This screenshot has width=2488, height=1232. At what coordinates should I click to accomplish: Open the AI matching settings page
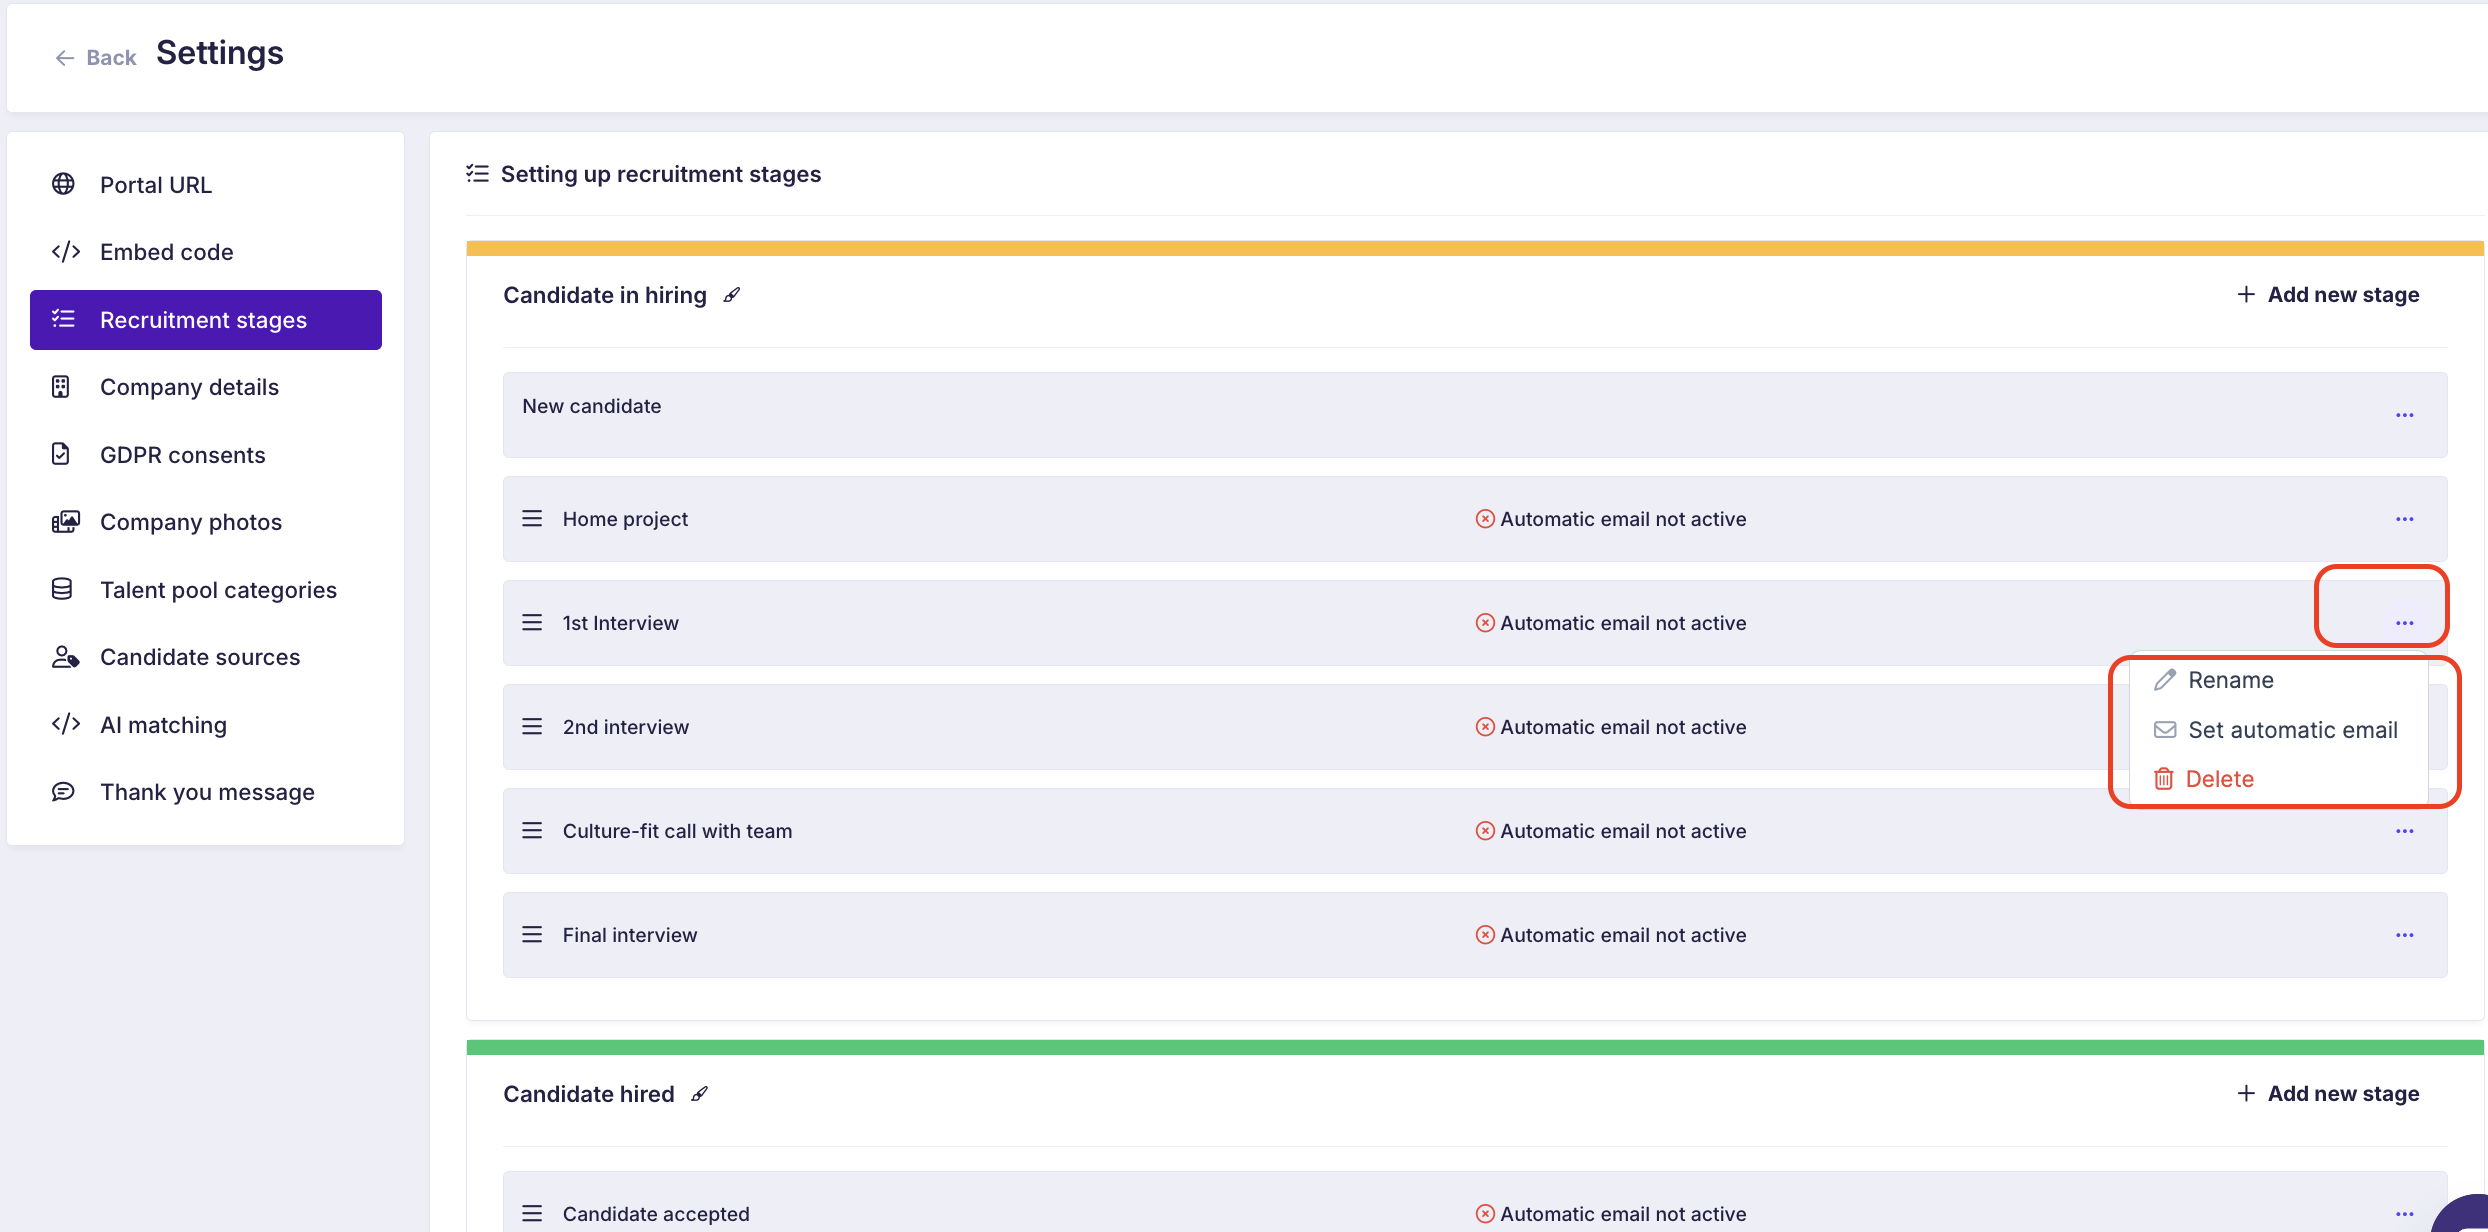163,725
